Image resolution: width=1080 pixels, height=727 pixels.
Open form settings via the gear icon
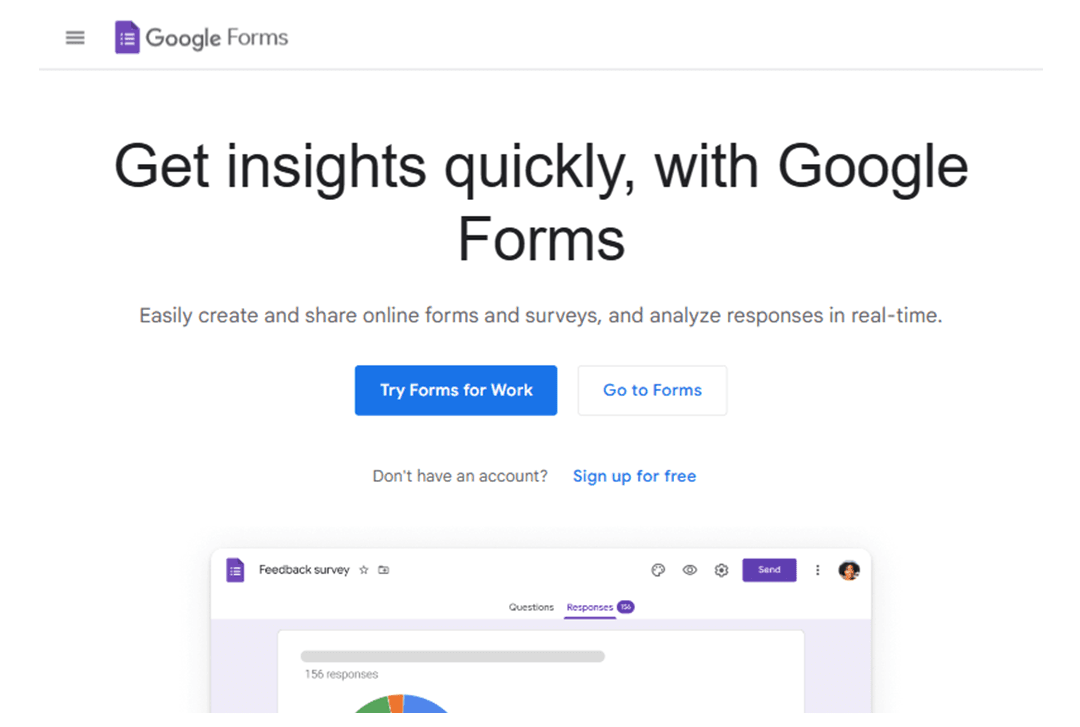click(721, 569)
